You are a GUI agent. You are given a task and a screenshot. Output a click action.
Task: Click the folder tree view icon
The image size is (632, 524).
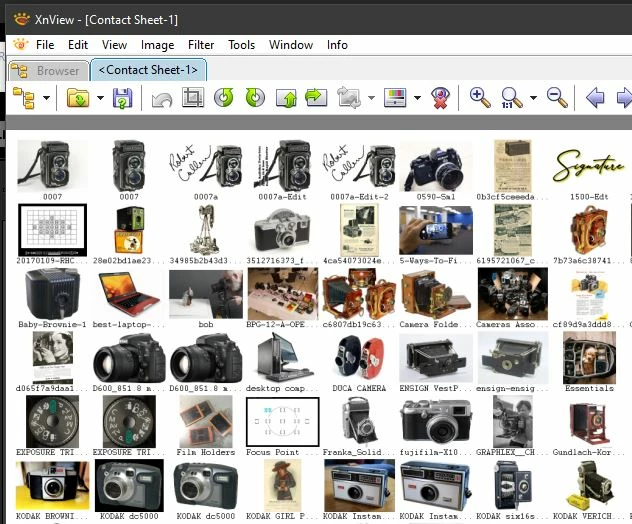coord(23,98)
